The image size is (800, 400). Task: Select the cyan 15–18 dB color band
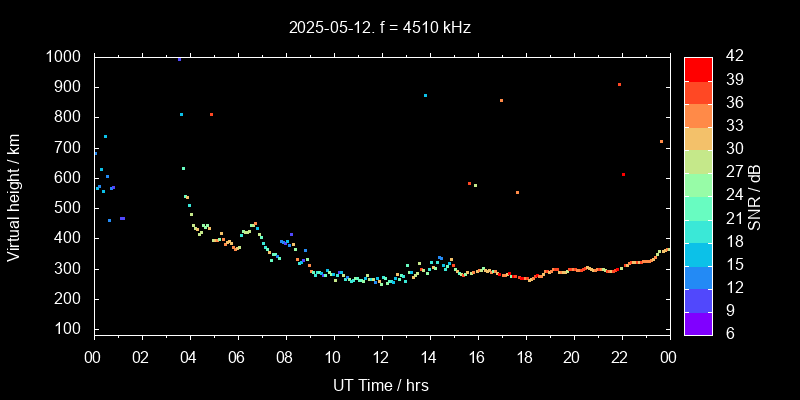pos(698,252)
